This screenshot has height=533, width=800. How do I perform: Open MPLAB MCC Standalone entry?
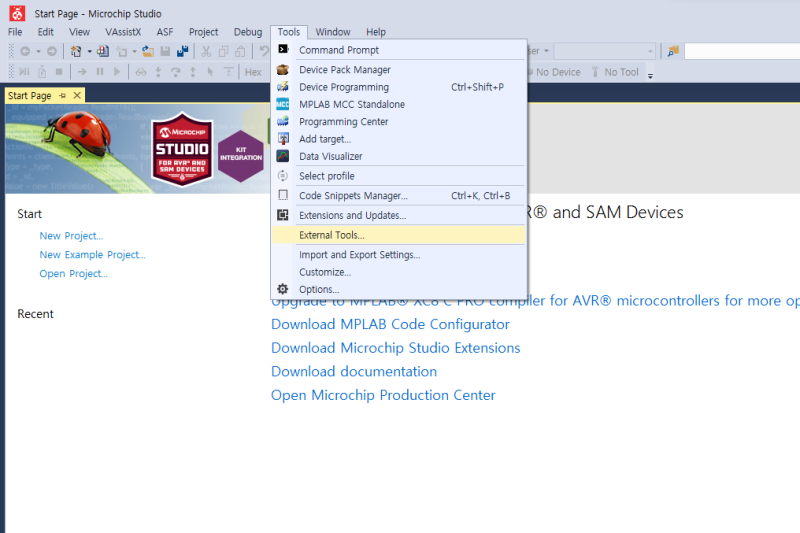(351, 104)
